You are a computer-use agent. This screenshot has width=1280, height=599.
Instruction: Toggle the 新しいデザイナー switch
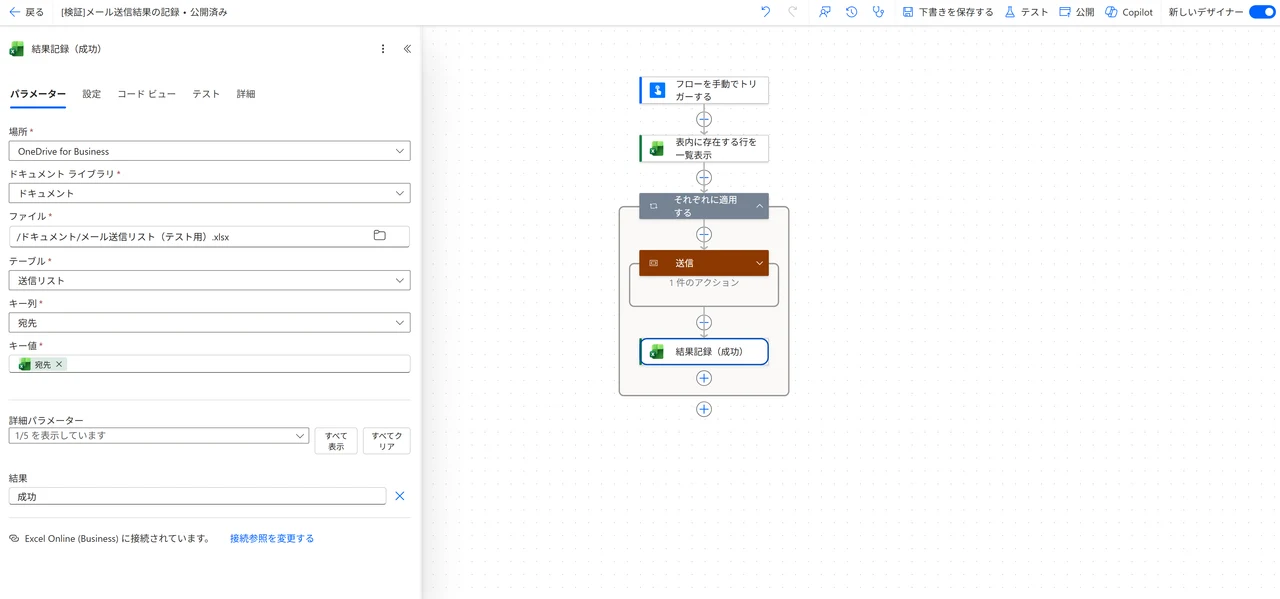[1262, 12]
